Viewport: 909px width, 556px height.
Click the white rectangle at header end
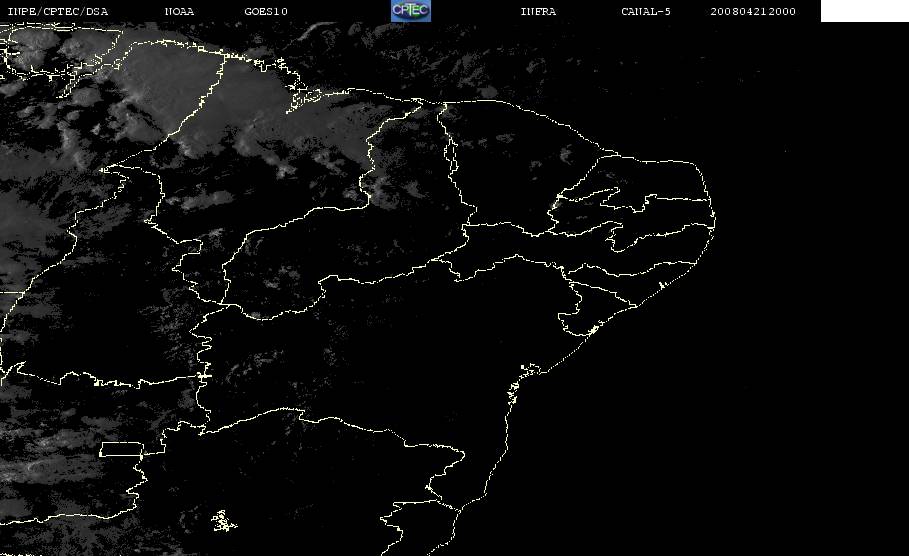click(865, 11)
